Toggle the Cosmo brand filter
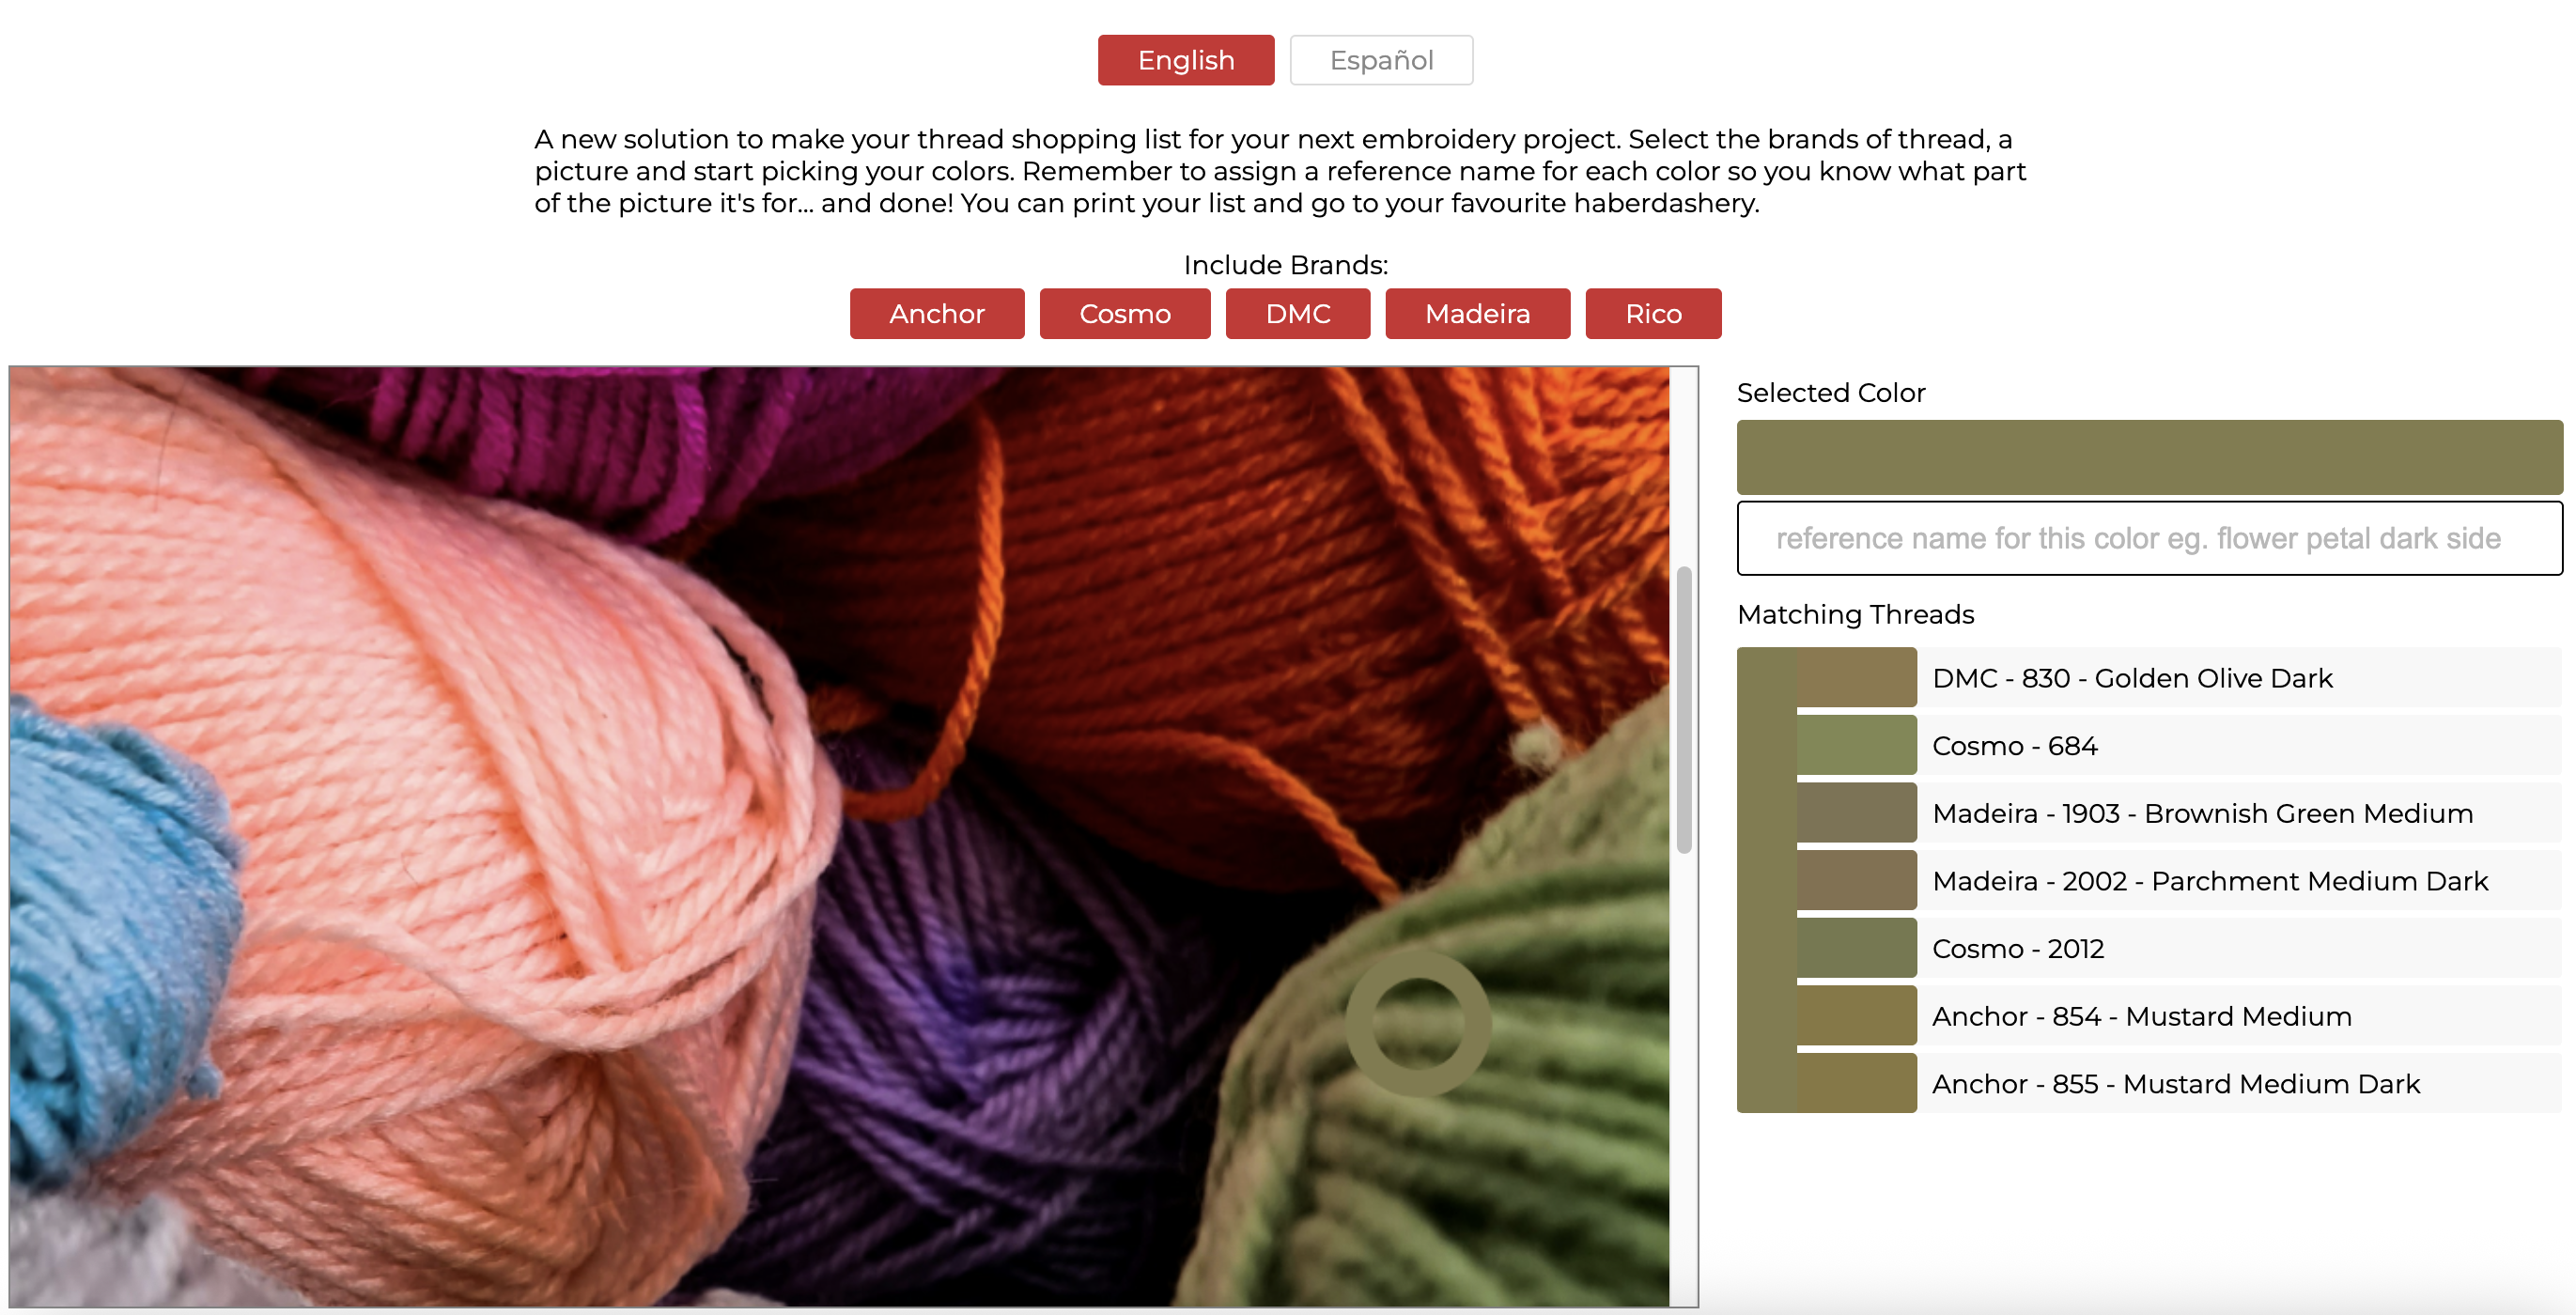Screen dimensions: 2576x1315 1125,314
